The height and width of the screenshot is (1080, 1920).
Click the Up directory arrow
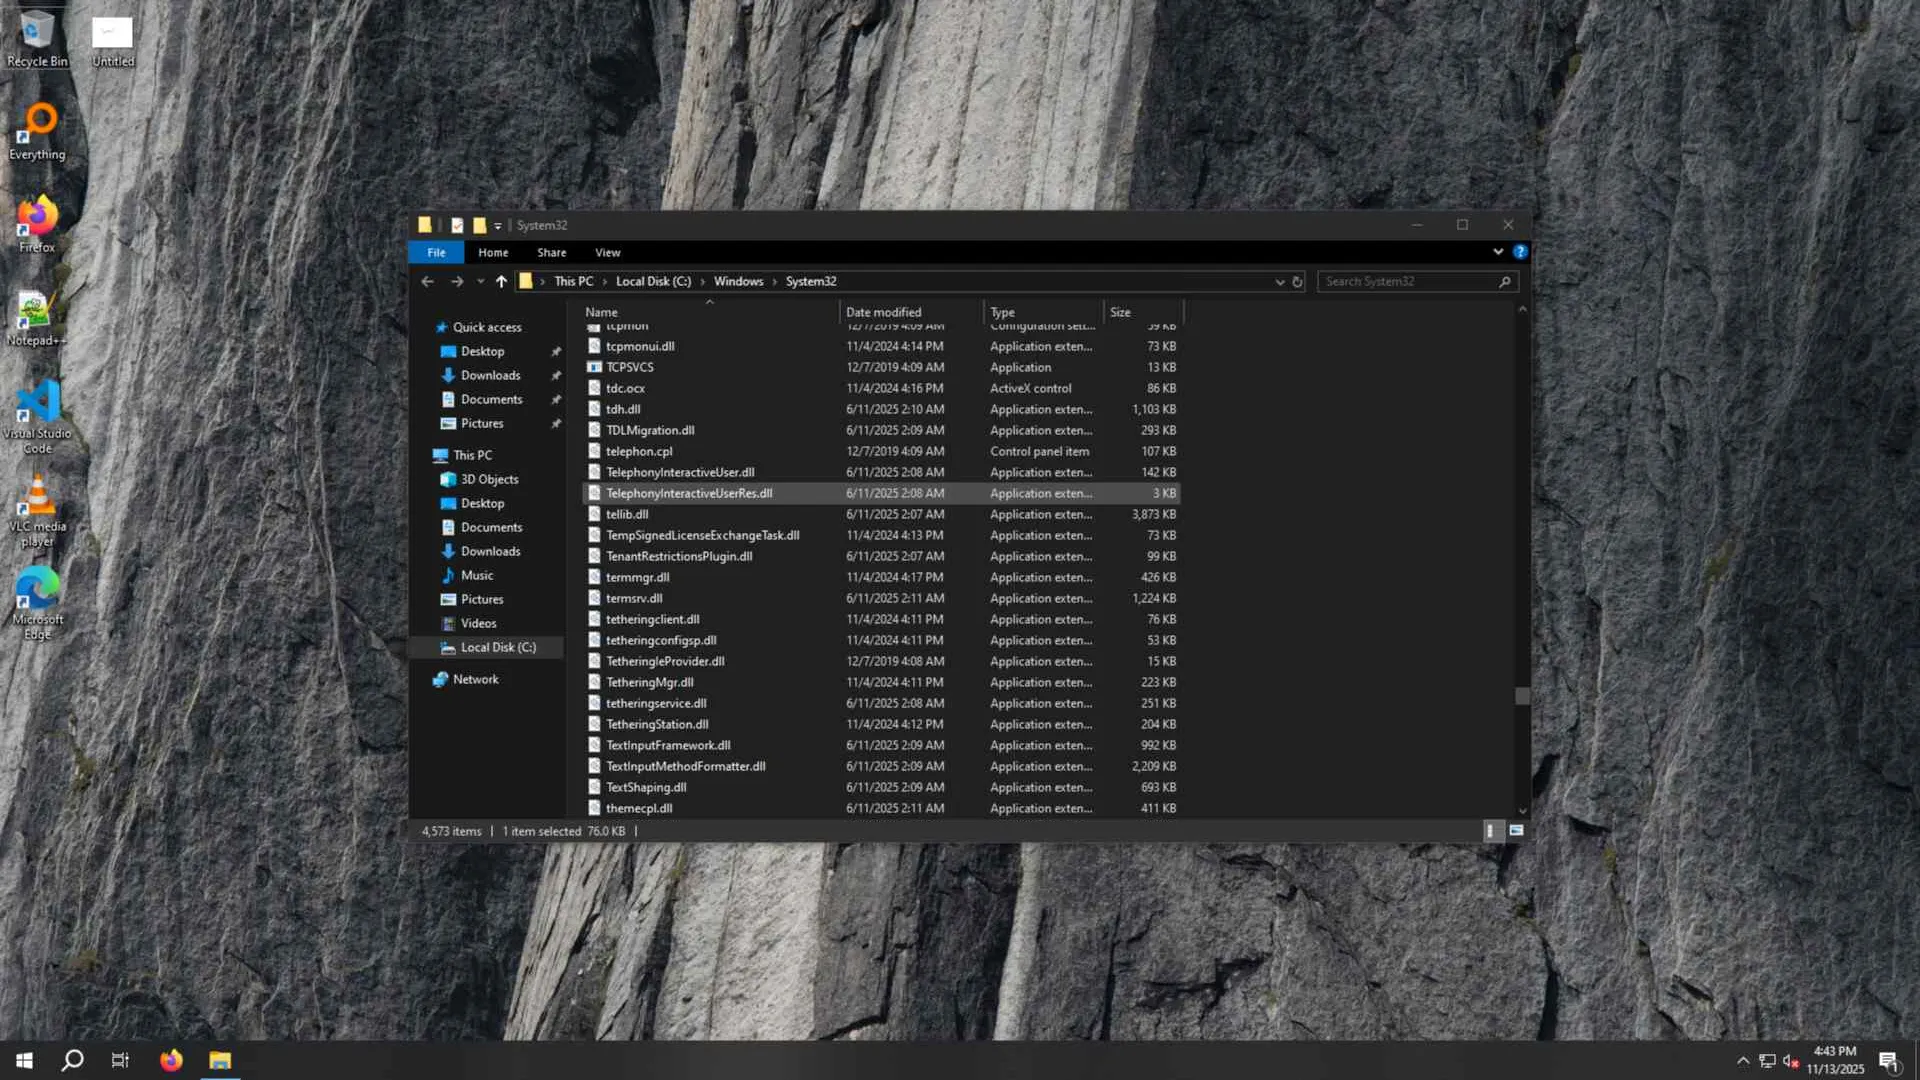(x=501, y=282)
